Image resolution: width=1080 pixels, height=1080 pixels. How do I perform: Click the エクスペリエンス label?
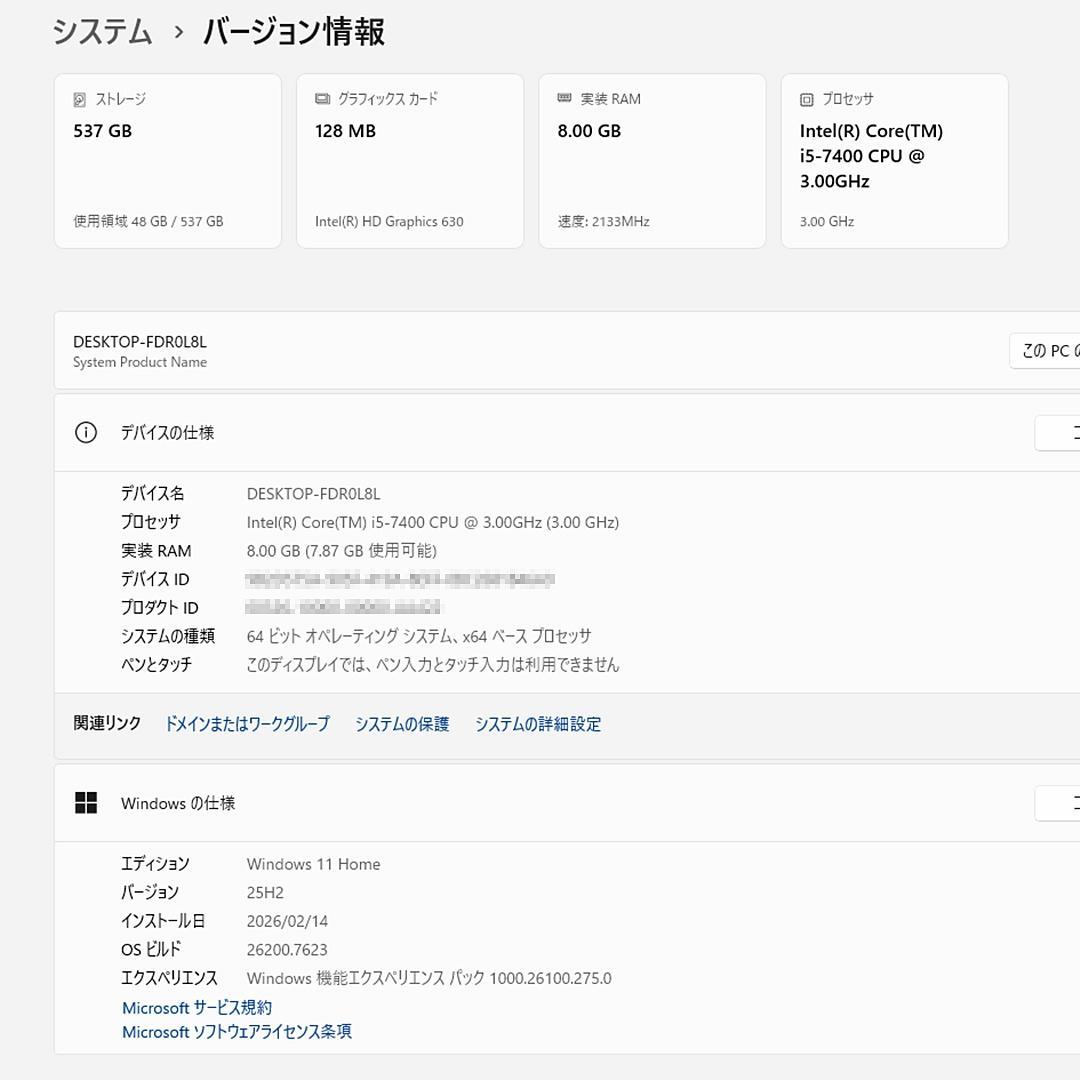(x=169, y=977)
